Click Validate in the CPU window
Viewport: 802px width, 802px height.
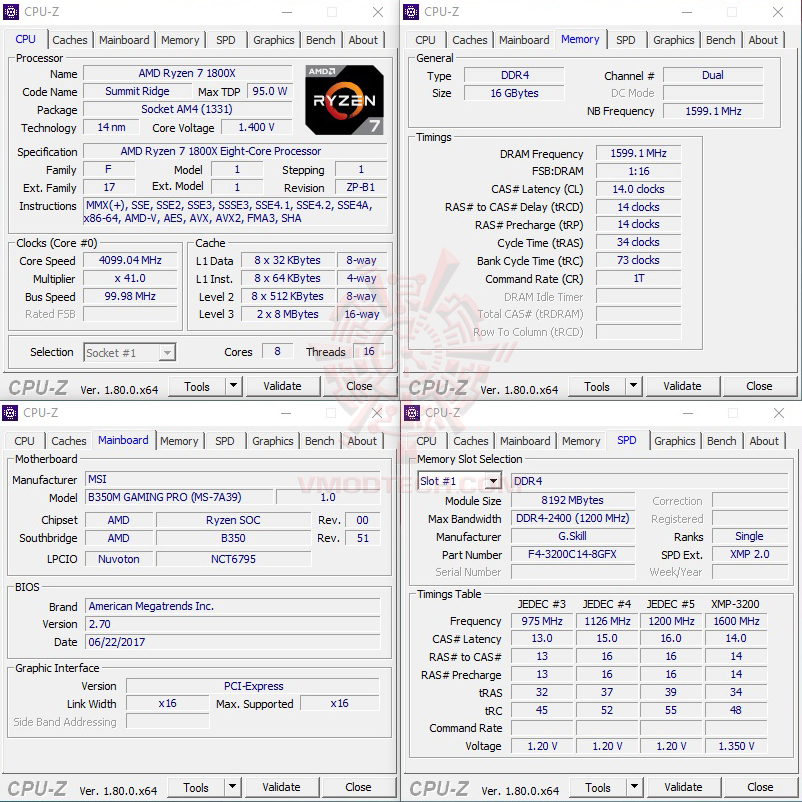[x=282, y=386]
